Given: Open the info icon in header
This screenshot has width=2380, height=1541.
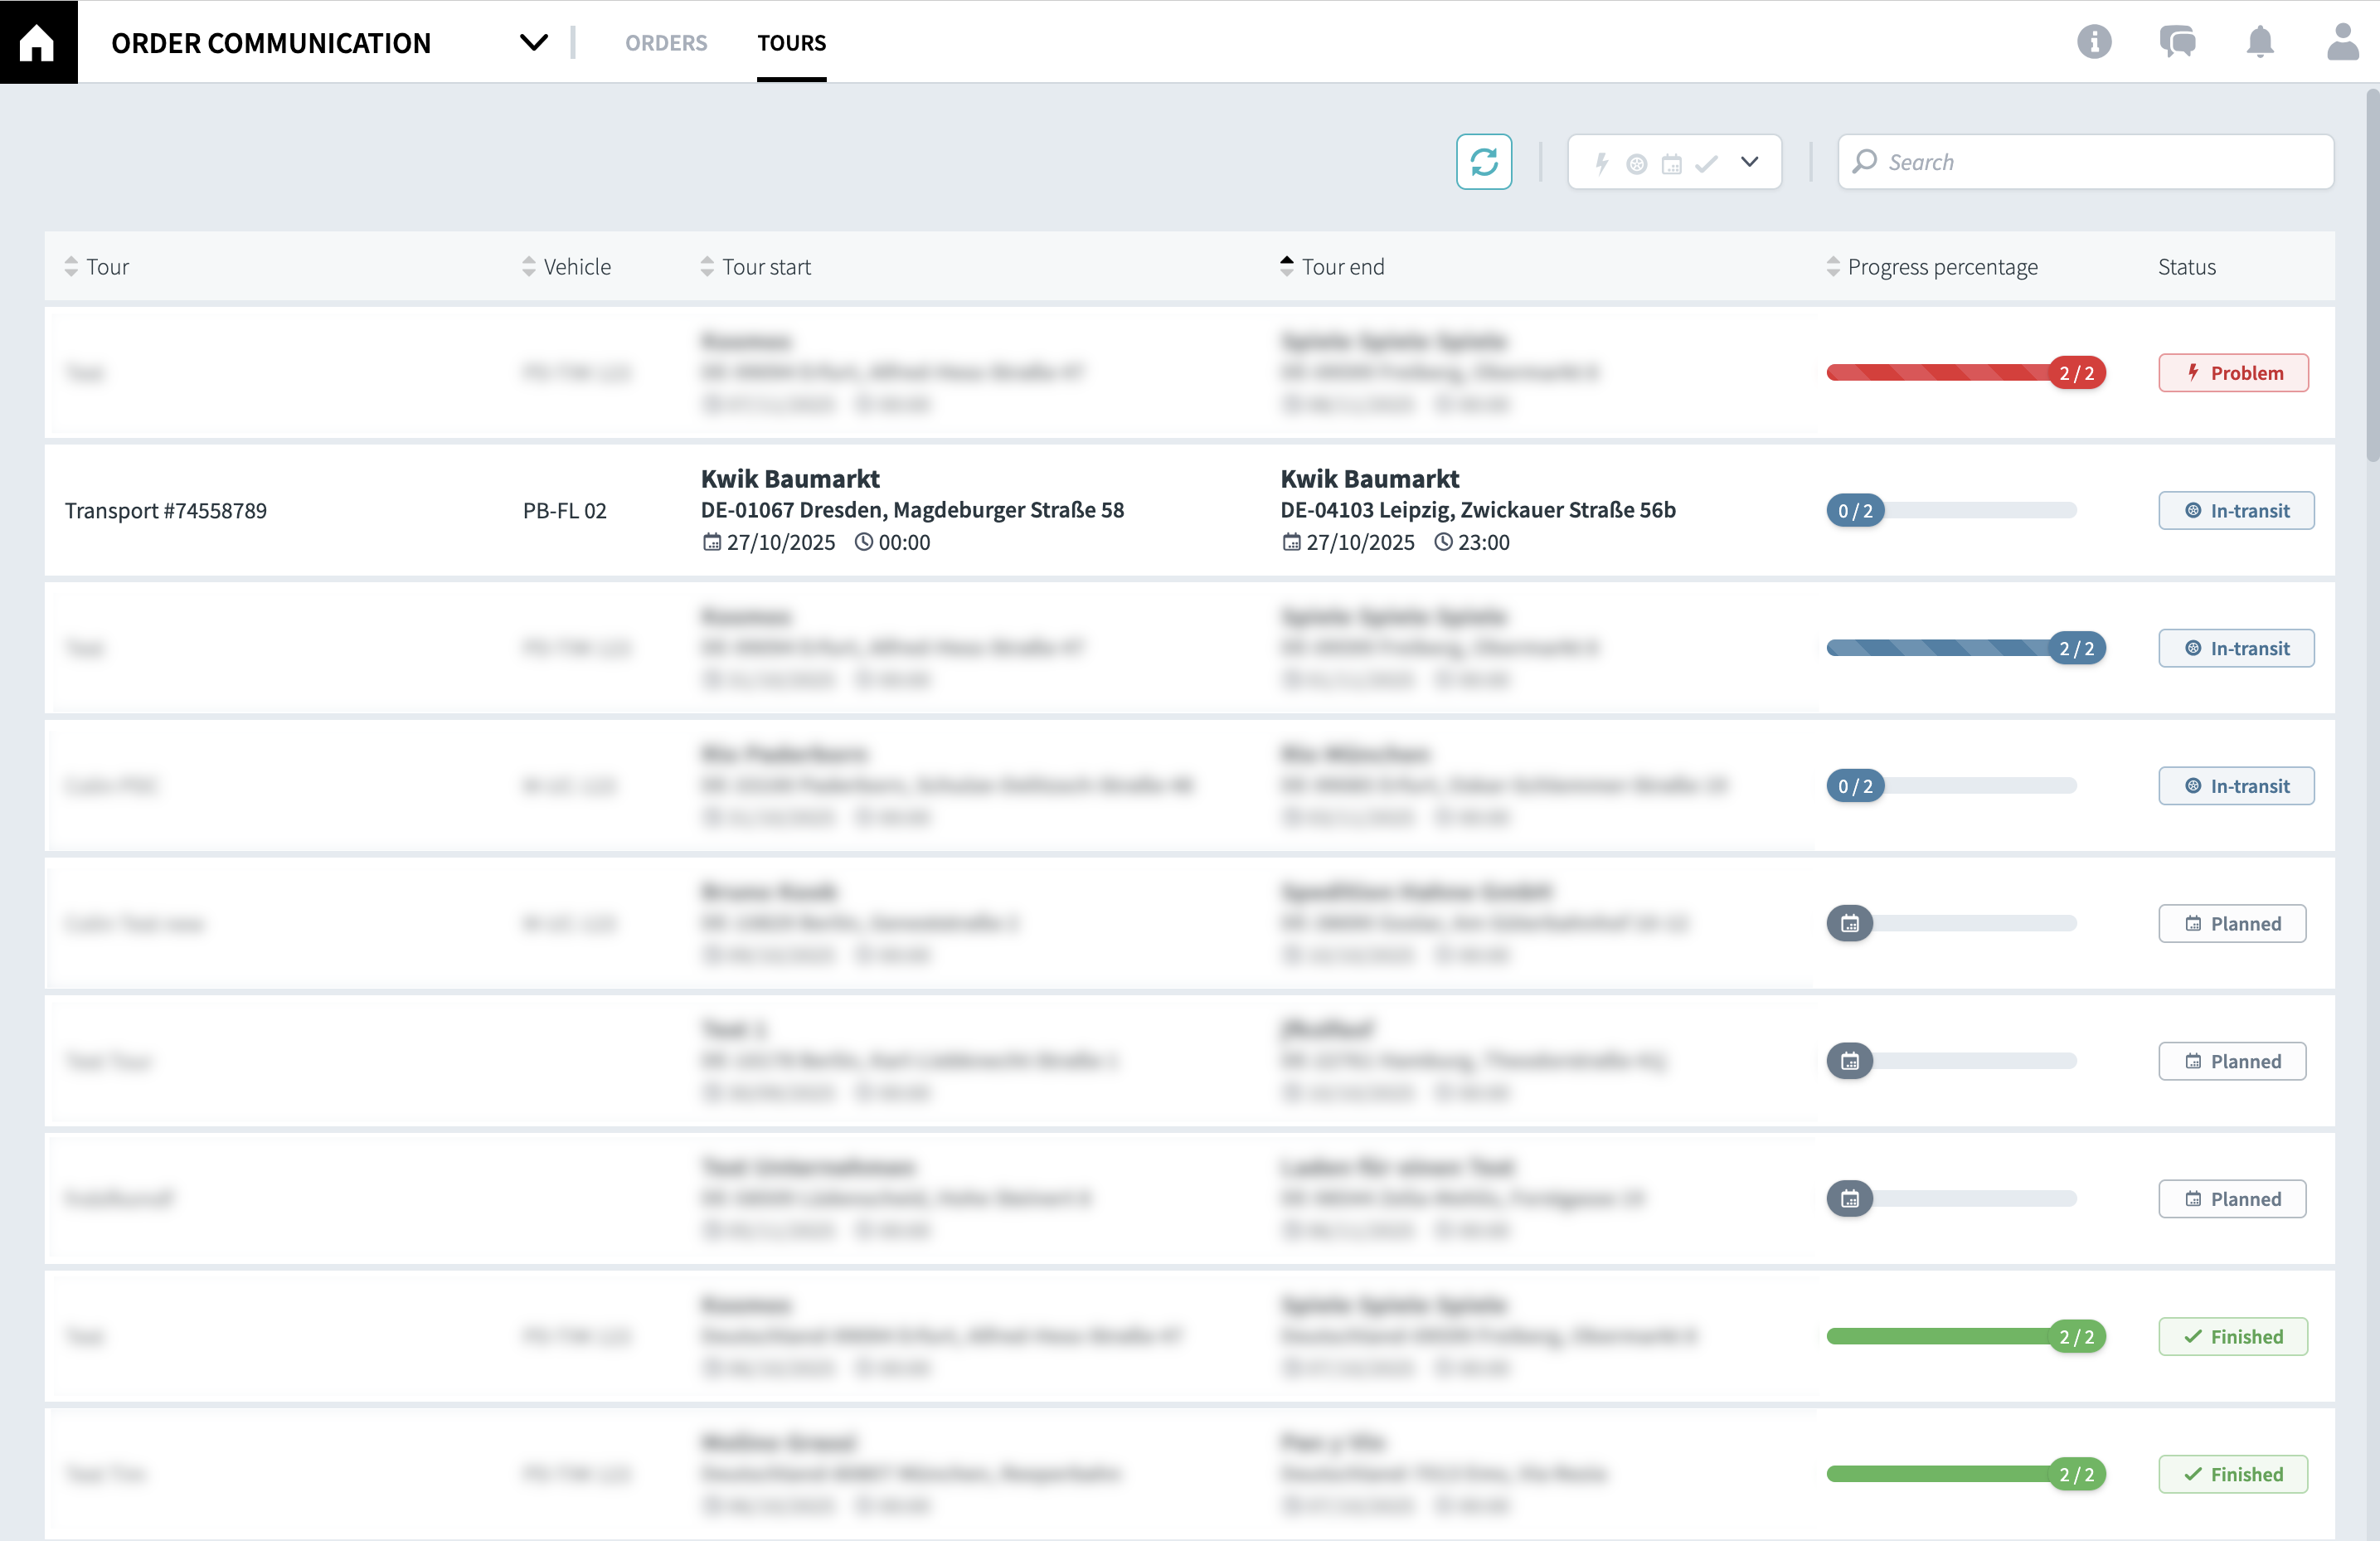Looking at the screenshot, I should click(2093, 42).
